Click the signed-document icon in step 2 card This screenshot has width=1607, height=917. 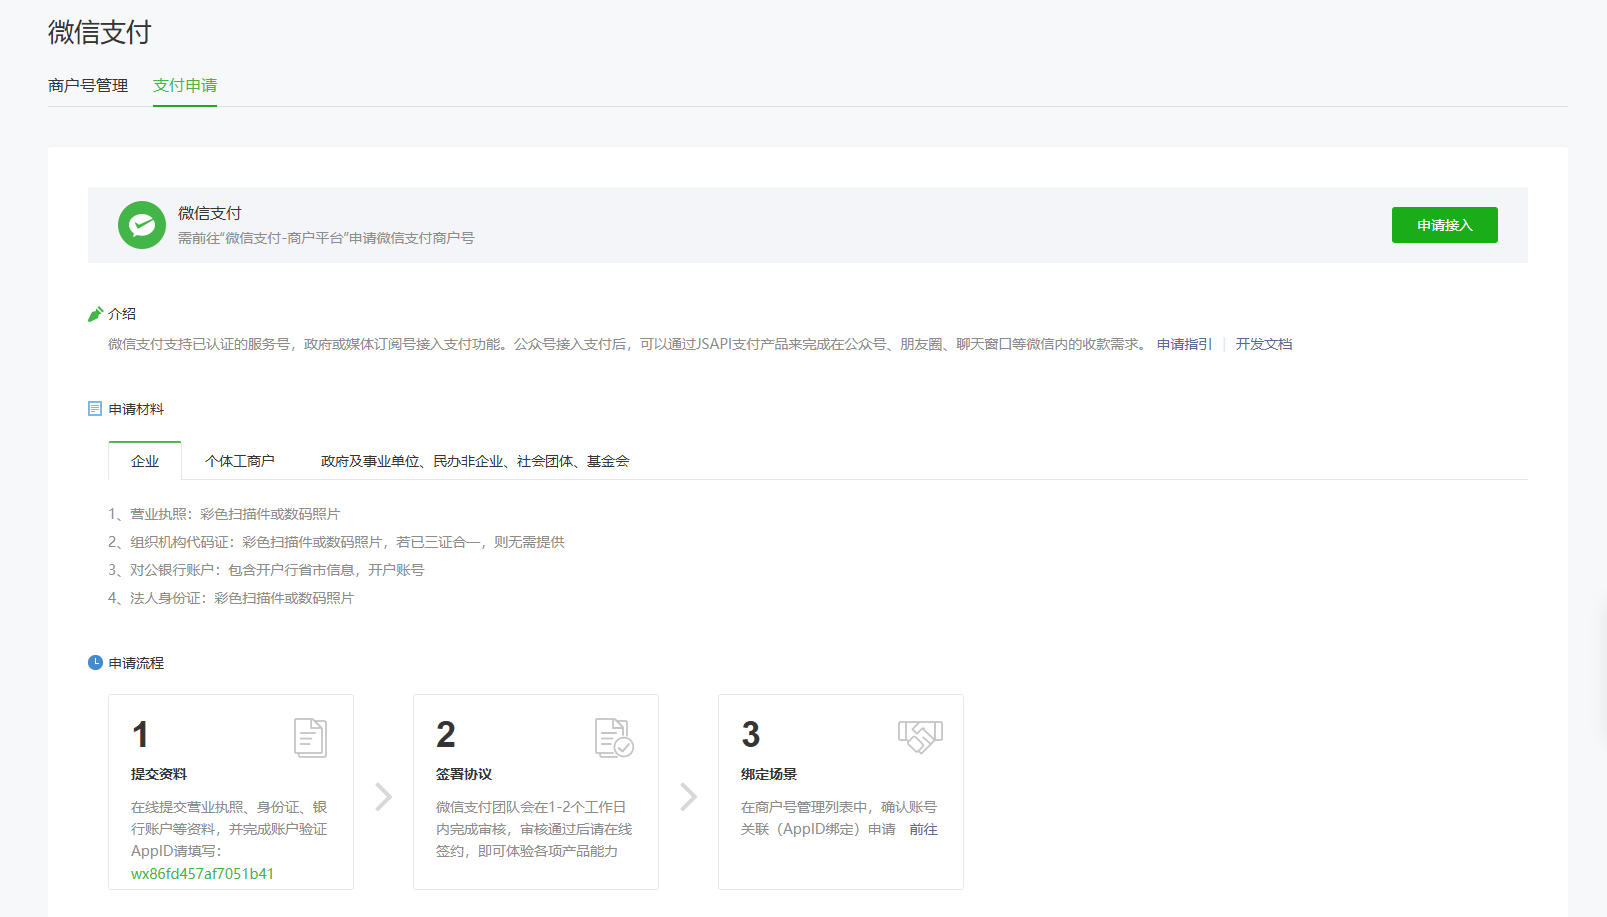pos(614,738)
